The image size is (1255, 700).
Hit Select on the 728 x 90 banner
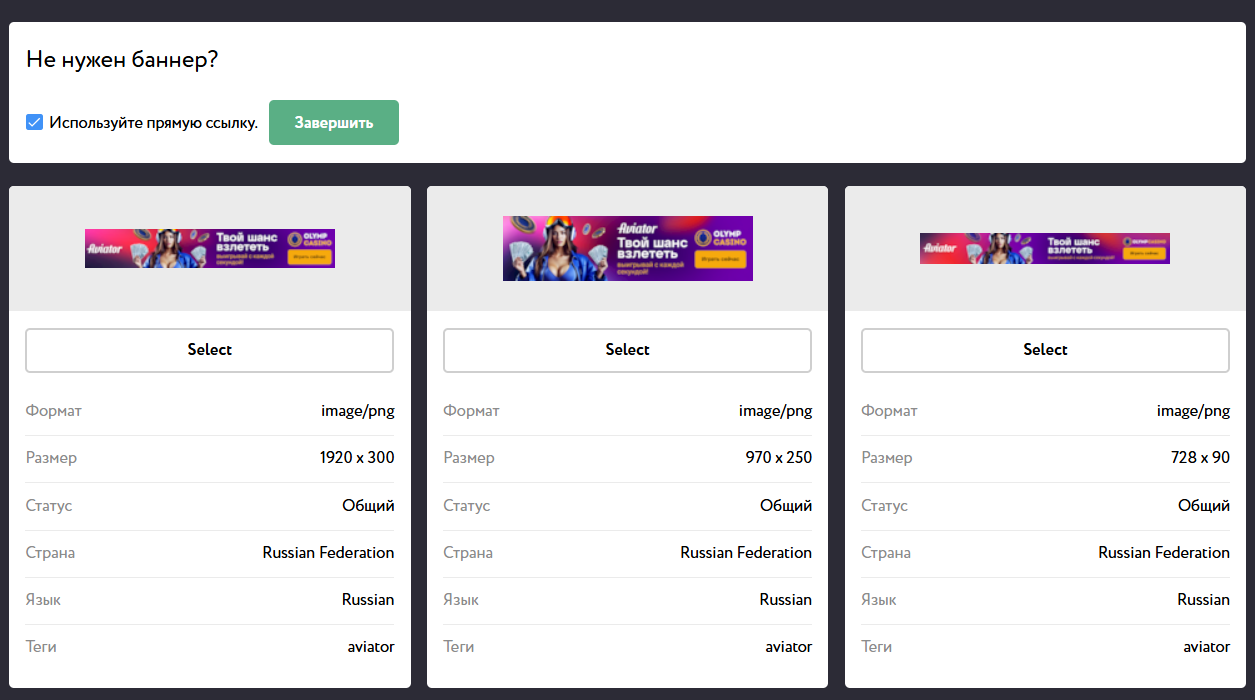pos(1045,350)
